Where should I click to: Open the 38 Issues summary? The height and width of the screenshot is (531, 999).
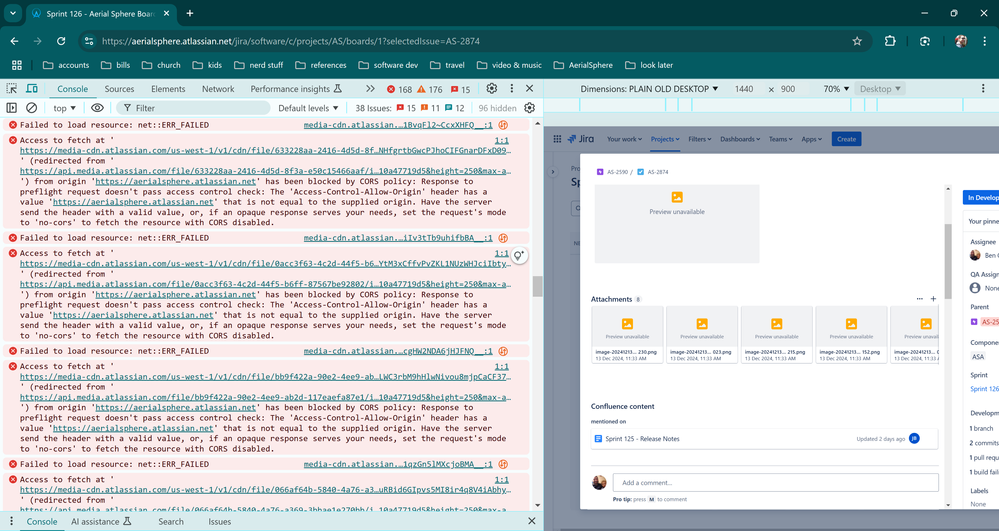click(x=410, y=108)
